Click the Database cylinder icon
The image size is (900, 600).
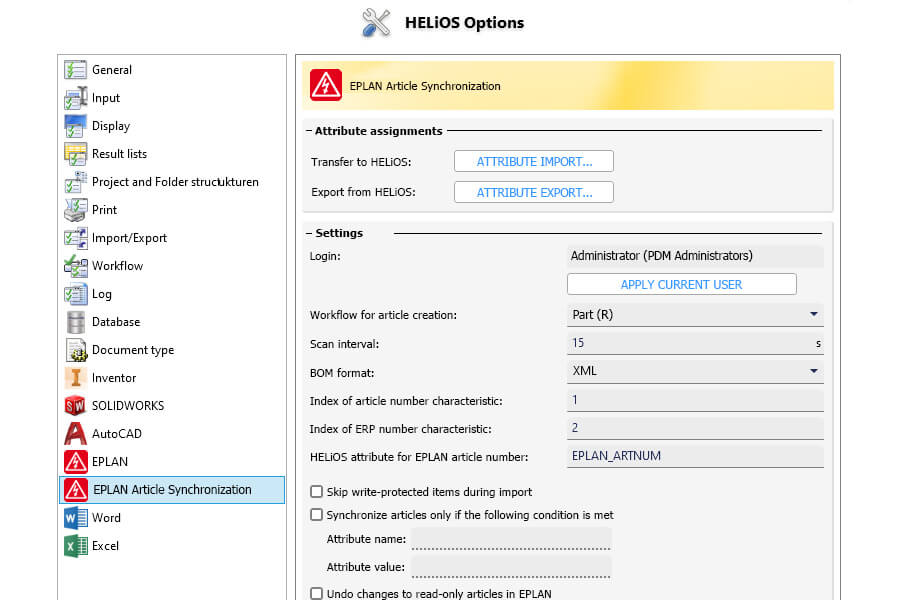pyautogui.click(x=75, y=322)
